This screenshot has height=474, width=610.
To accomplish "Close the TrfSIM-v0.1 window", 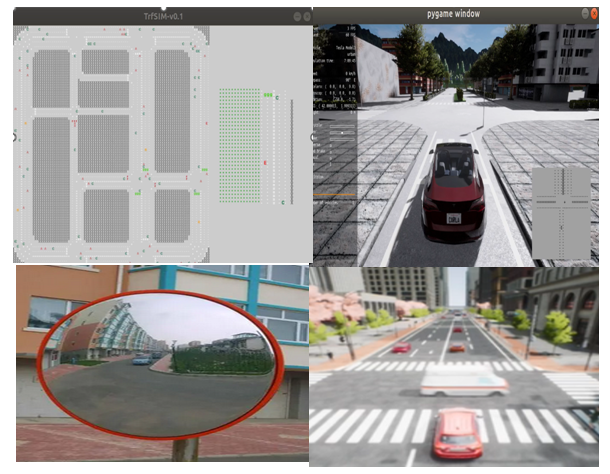I will pos(307,17).
